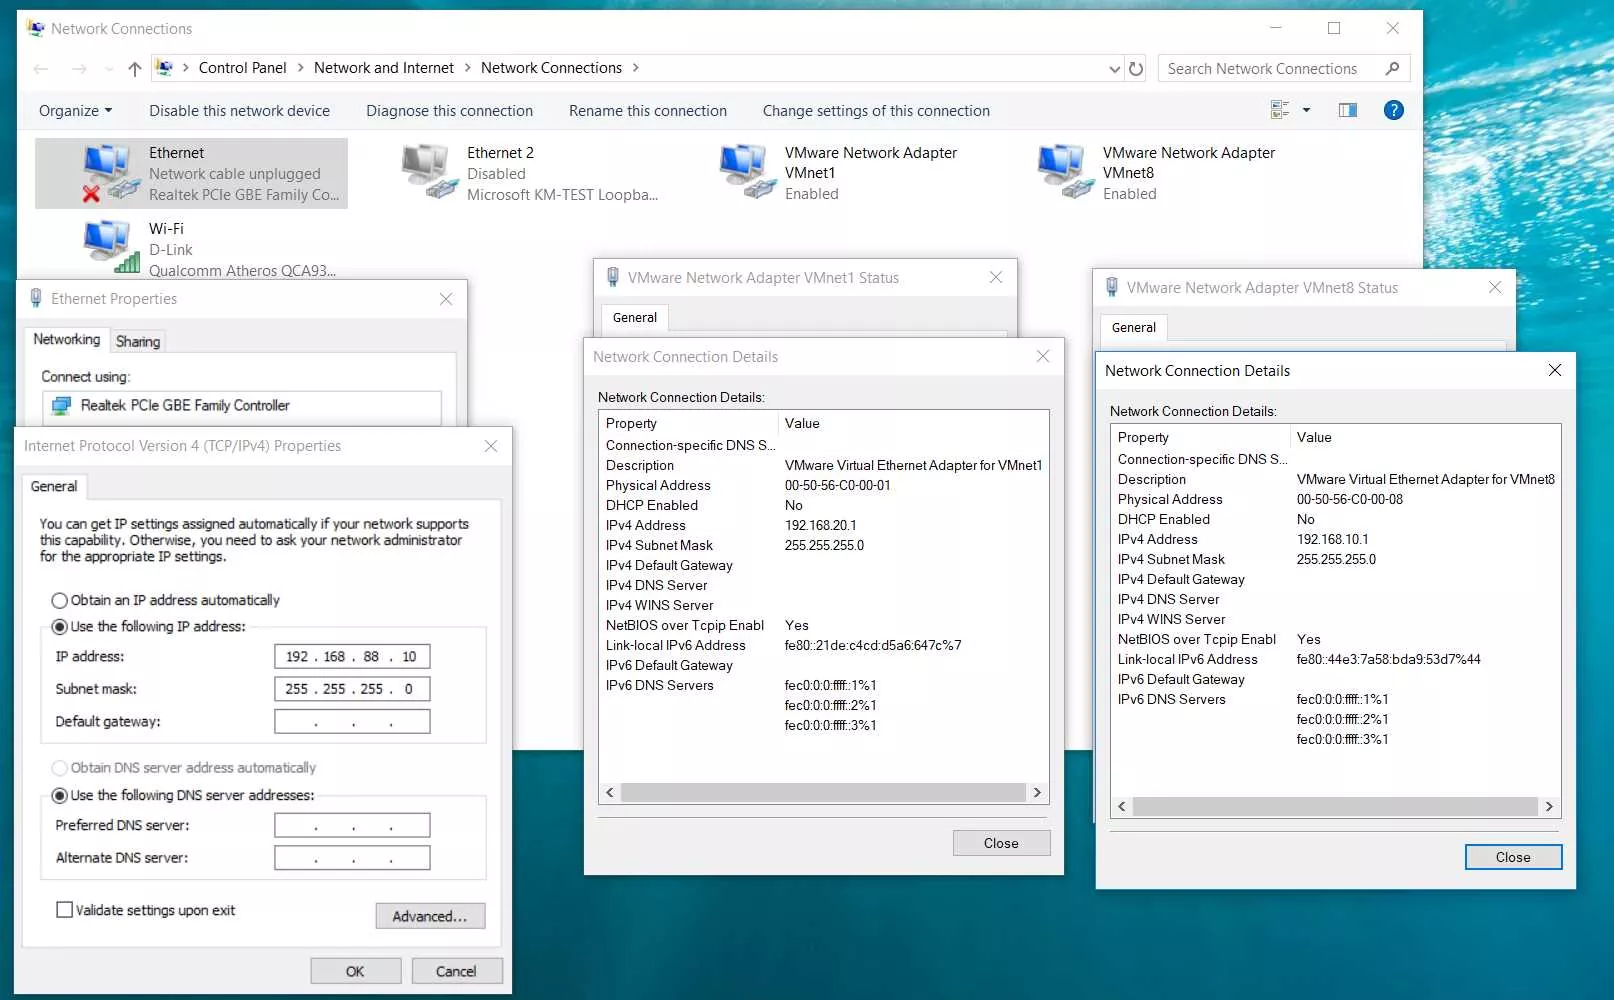Click Disable this network device
Image resolution: width=1614 pixels, height=1000 pixels.
pos(240,110)
